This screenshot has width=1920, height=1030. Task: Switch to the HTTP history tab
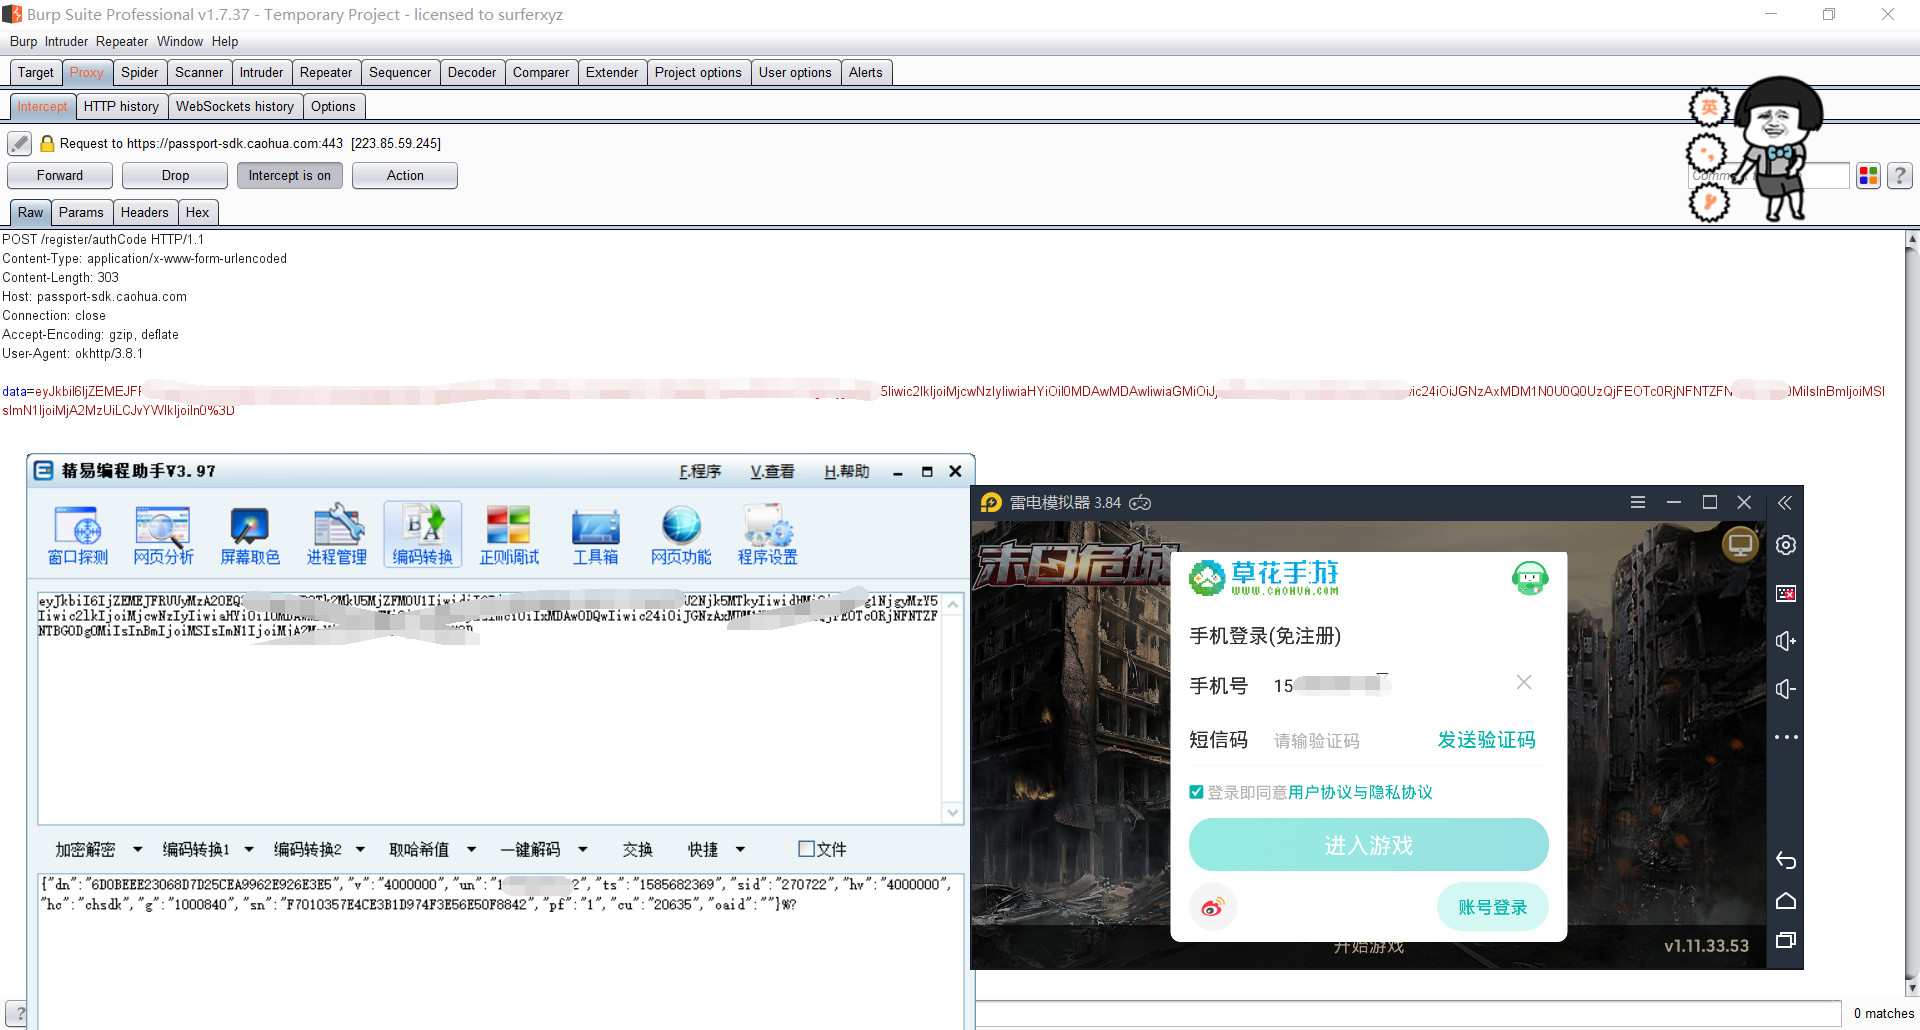coord(121,107)
